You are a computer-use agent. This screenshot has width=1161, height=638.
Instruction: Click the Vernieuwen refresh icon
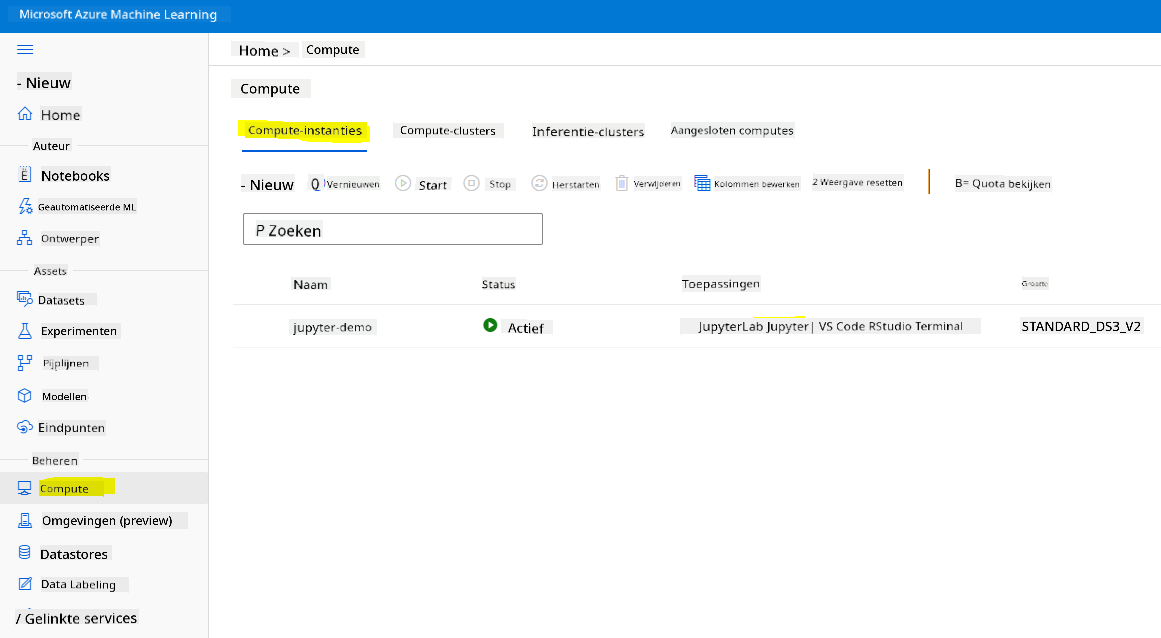tap(316, 184)
